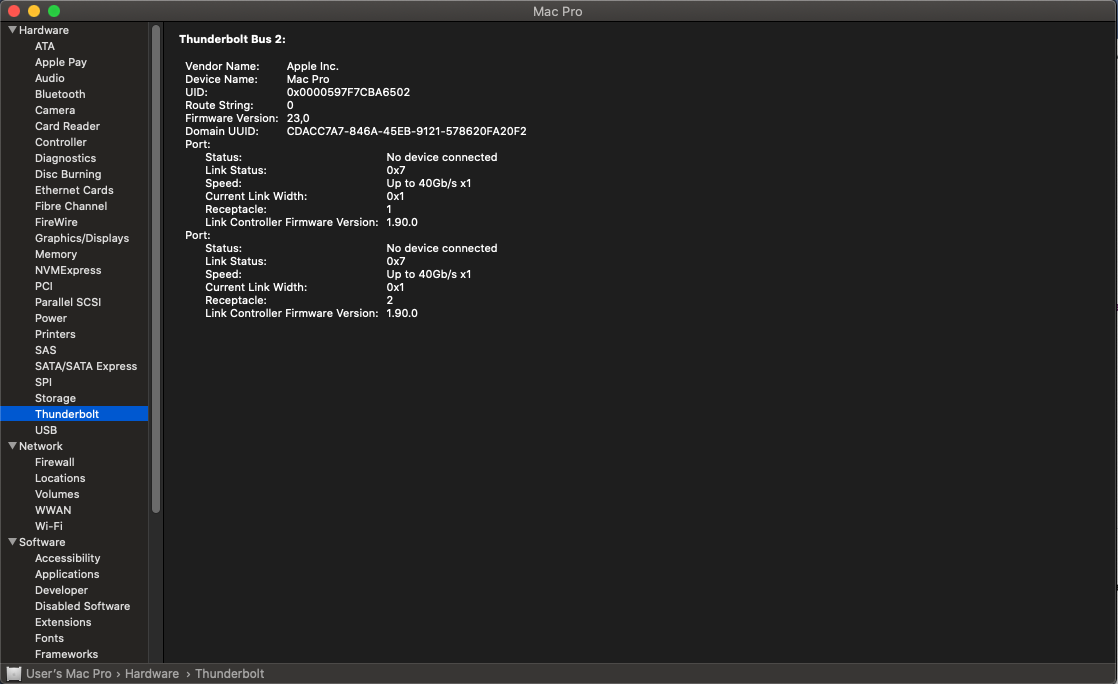Click Thunderbolt in the path bar
Screen dimensions: 1118x684
click(x=230, y=673)
